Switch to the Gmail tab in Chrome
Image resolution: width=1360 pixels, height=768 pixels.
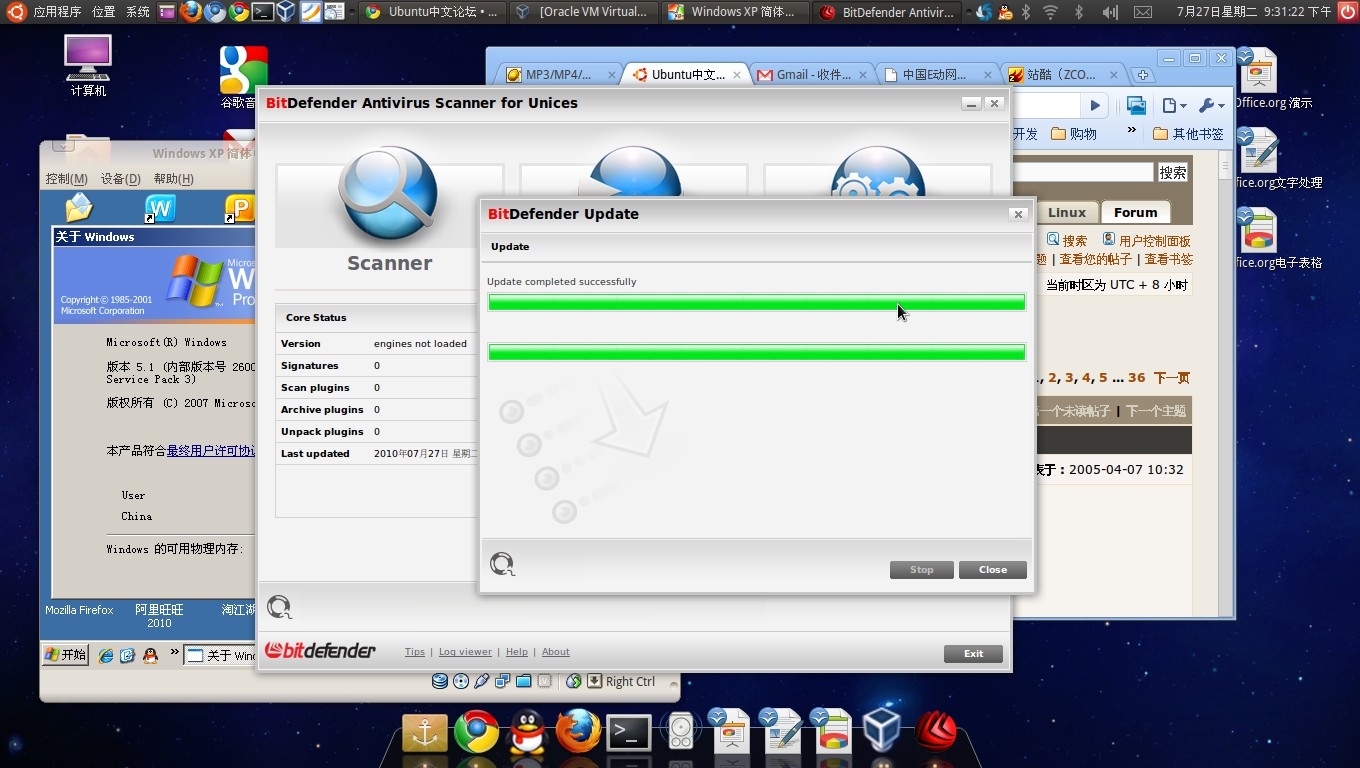[814, 74]
